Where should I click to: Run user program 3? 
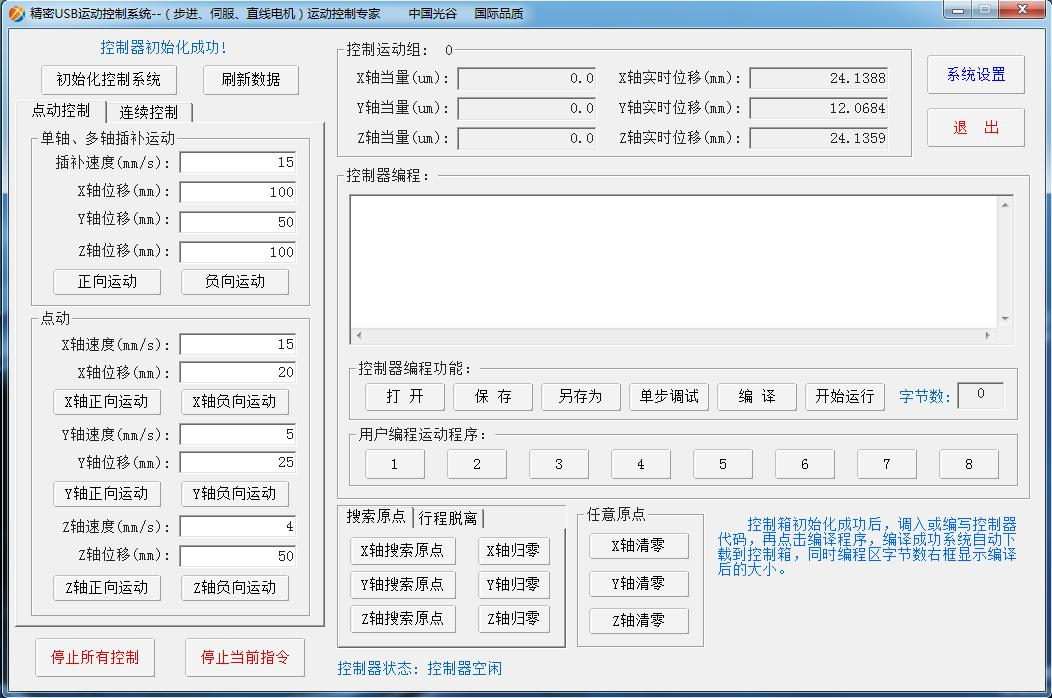pos(559,464)
